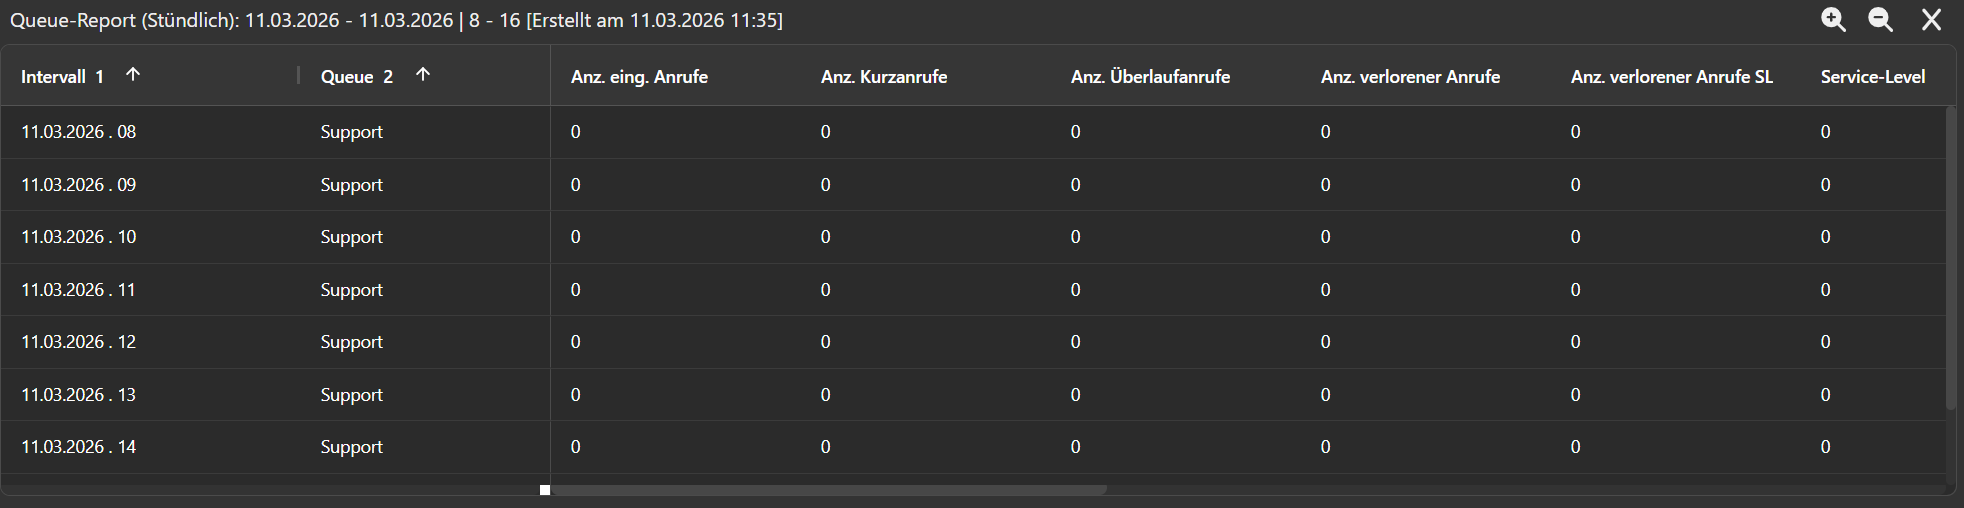Select the 11.03.2026 . 08 interval row
The height and width of the screenshot is (508, 1964).
click(x=79, y=132)
